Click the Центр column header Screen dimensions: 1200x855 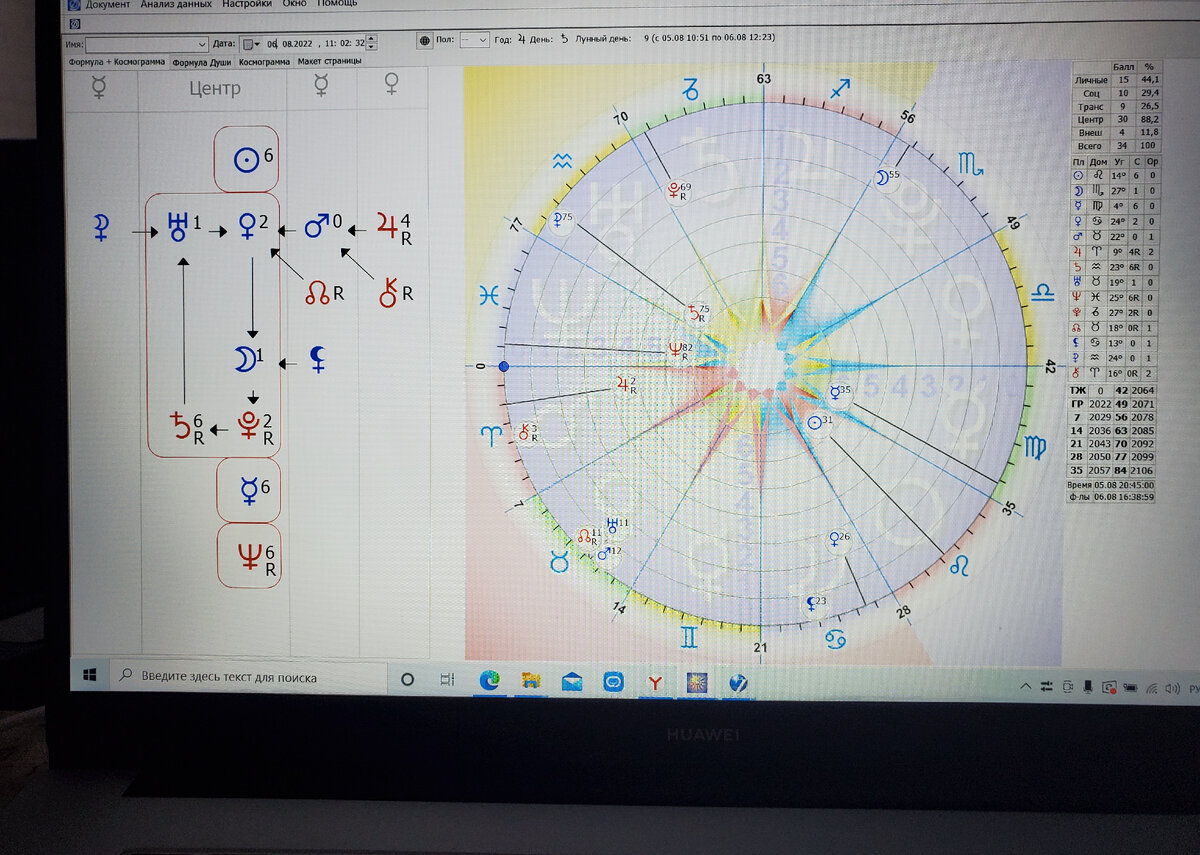(214, 89)
